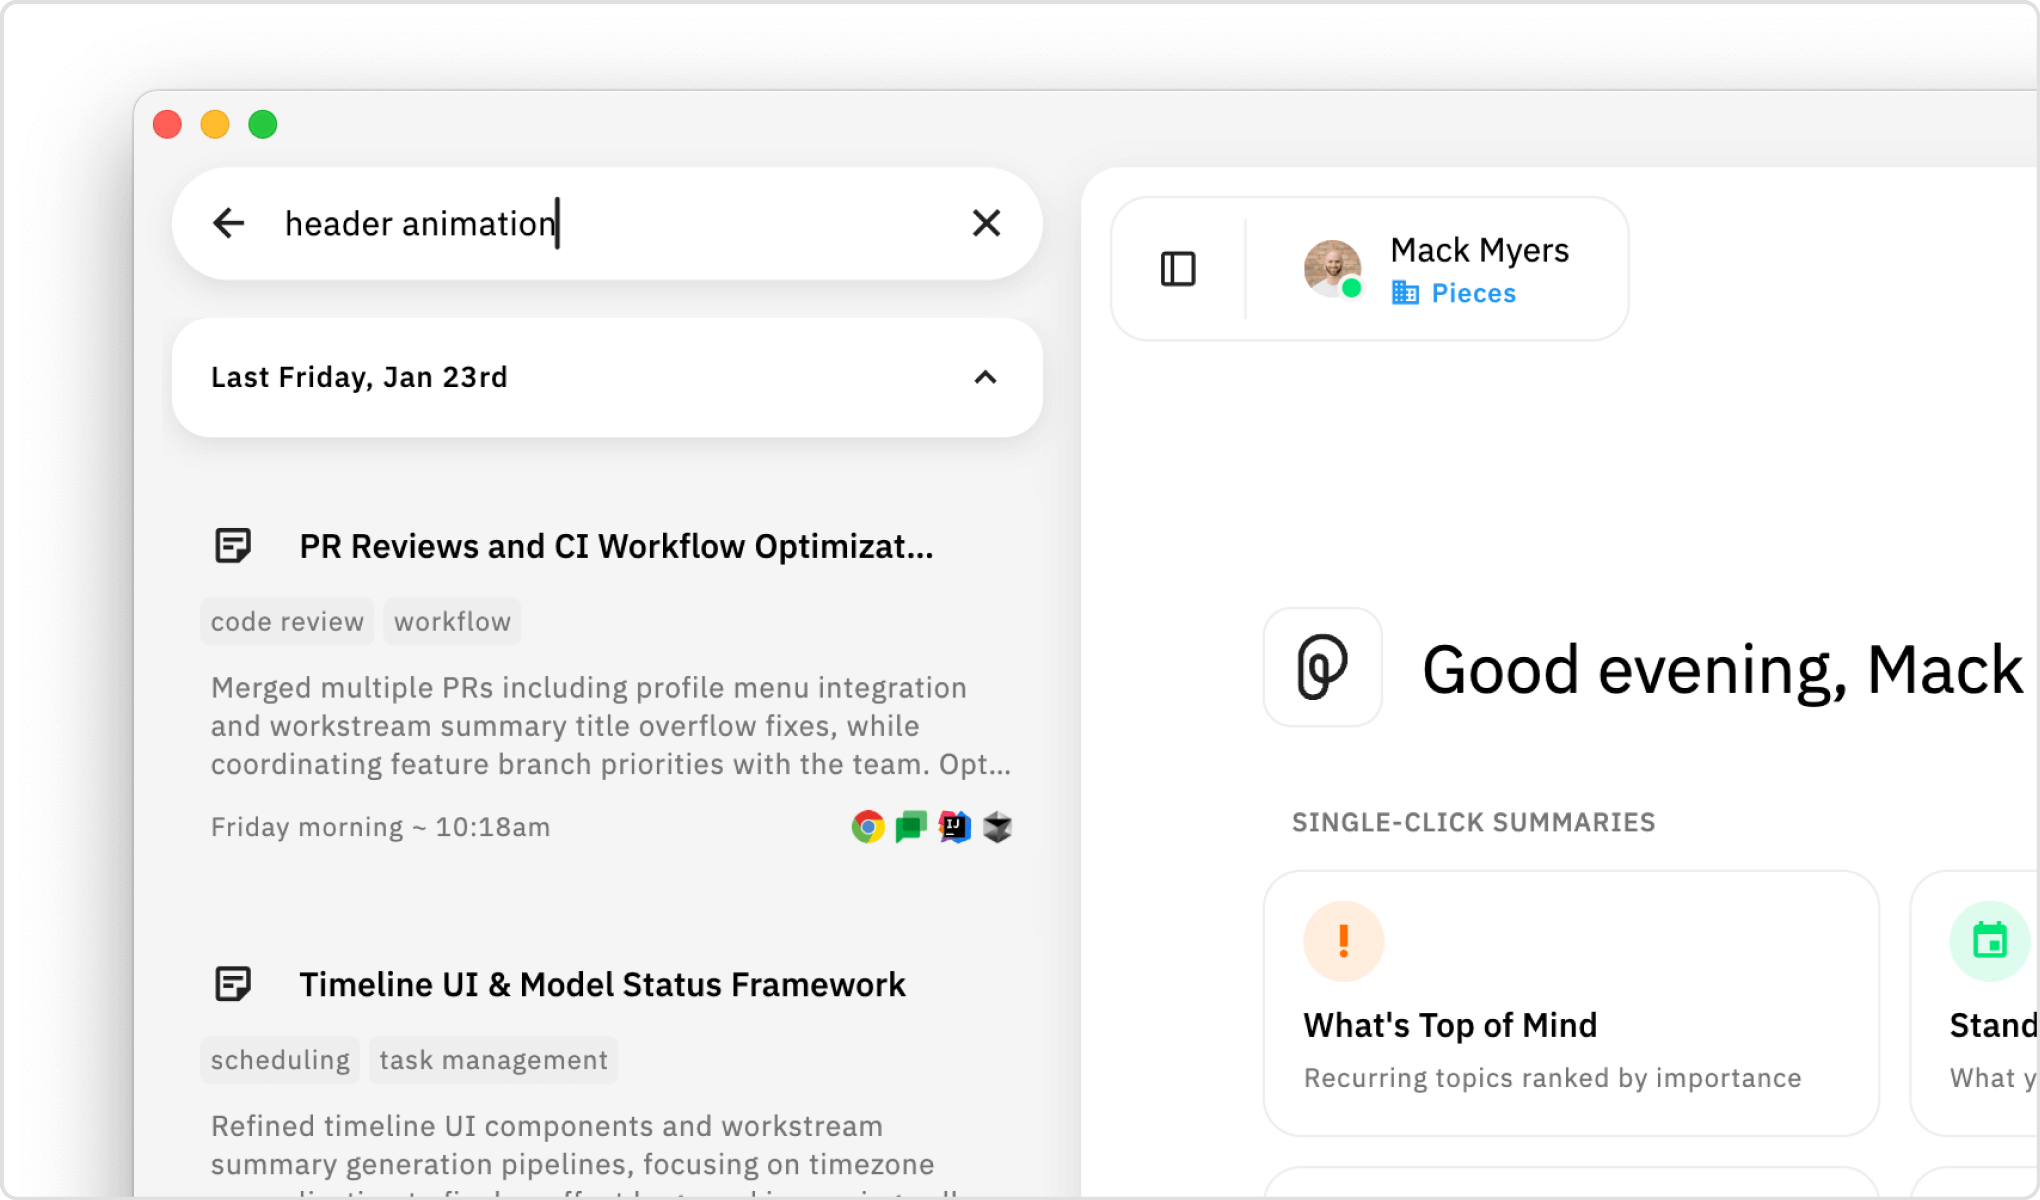This screenshot has height=1200, width=2040.
Task: Click the dark cube app source icon
Action: point(997,827)
